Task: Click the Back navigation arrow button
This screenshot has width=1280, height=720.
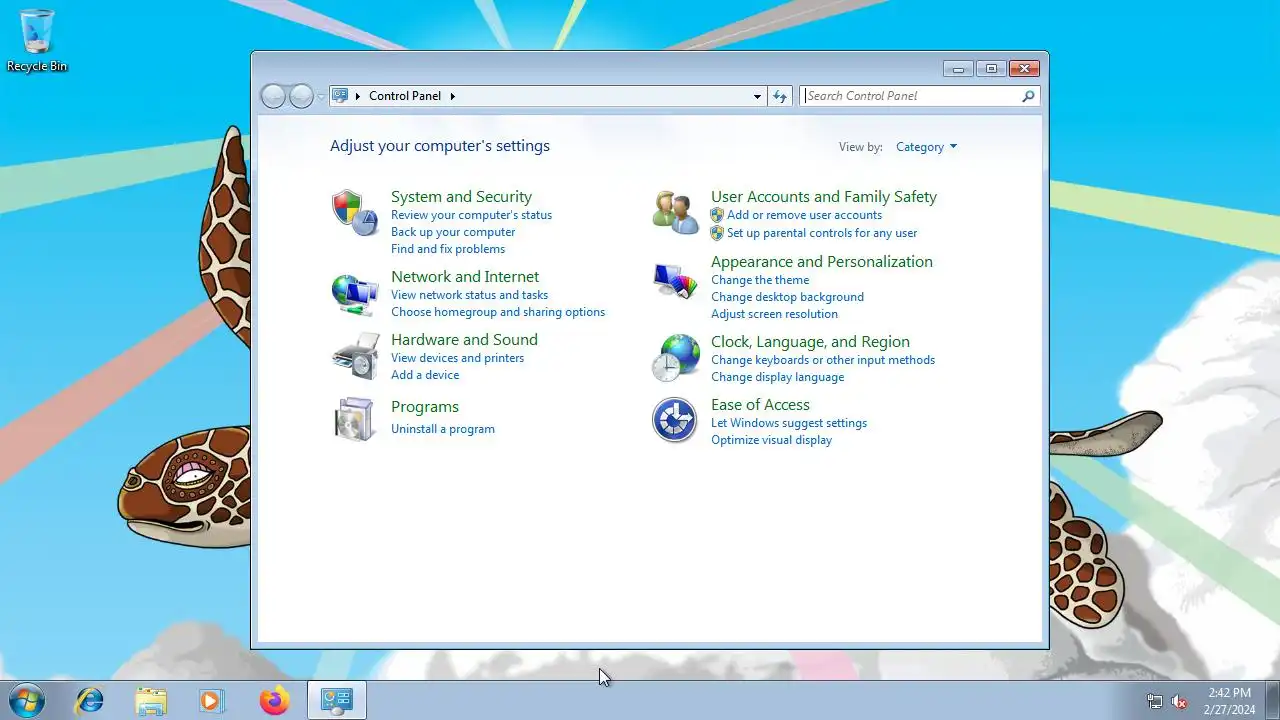Action: (x=273, y=96)
